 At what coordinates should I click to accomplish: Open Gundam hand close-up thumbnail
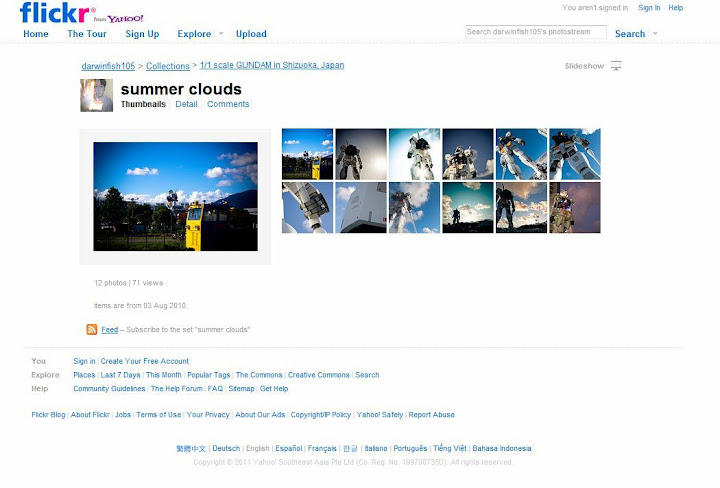click(308, 208)
